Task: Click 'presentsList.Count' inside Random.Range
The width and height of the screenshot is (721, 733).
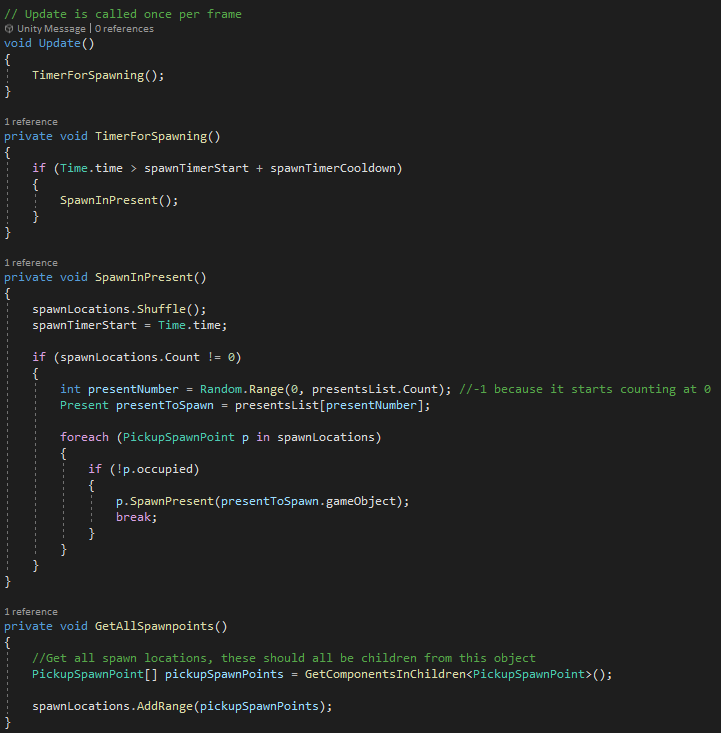Action: point(375,389)
